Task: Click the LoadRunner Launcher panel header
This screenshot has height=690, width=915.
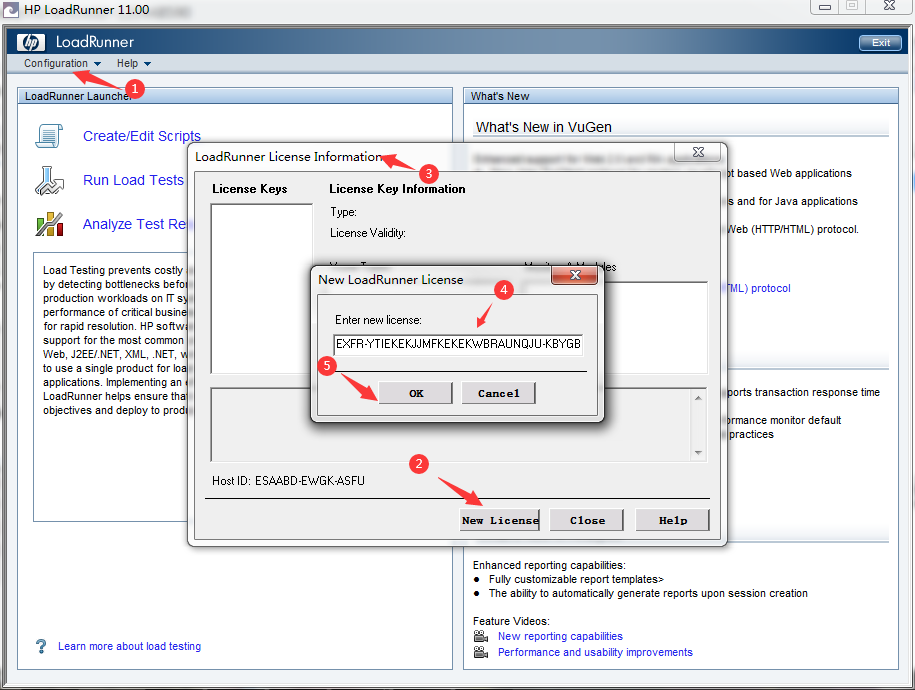Action: click(x=235, y=96)
